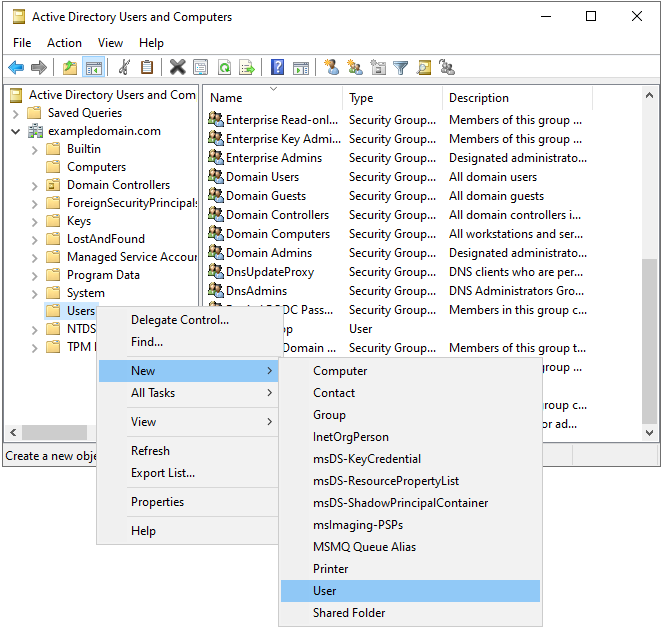Click the Up one level folder icon
Screen dimensions: 662x629
[70, 68]
